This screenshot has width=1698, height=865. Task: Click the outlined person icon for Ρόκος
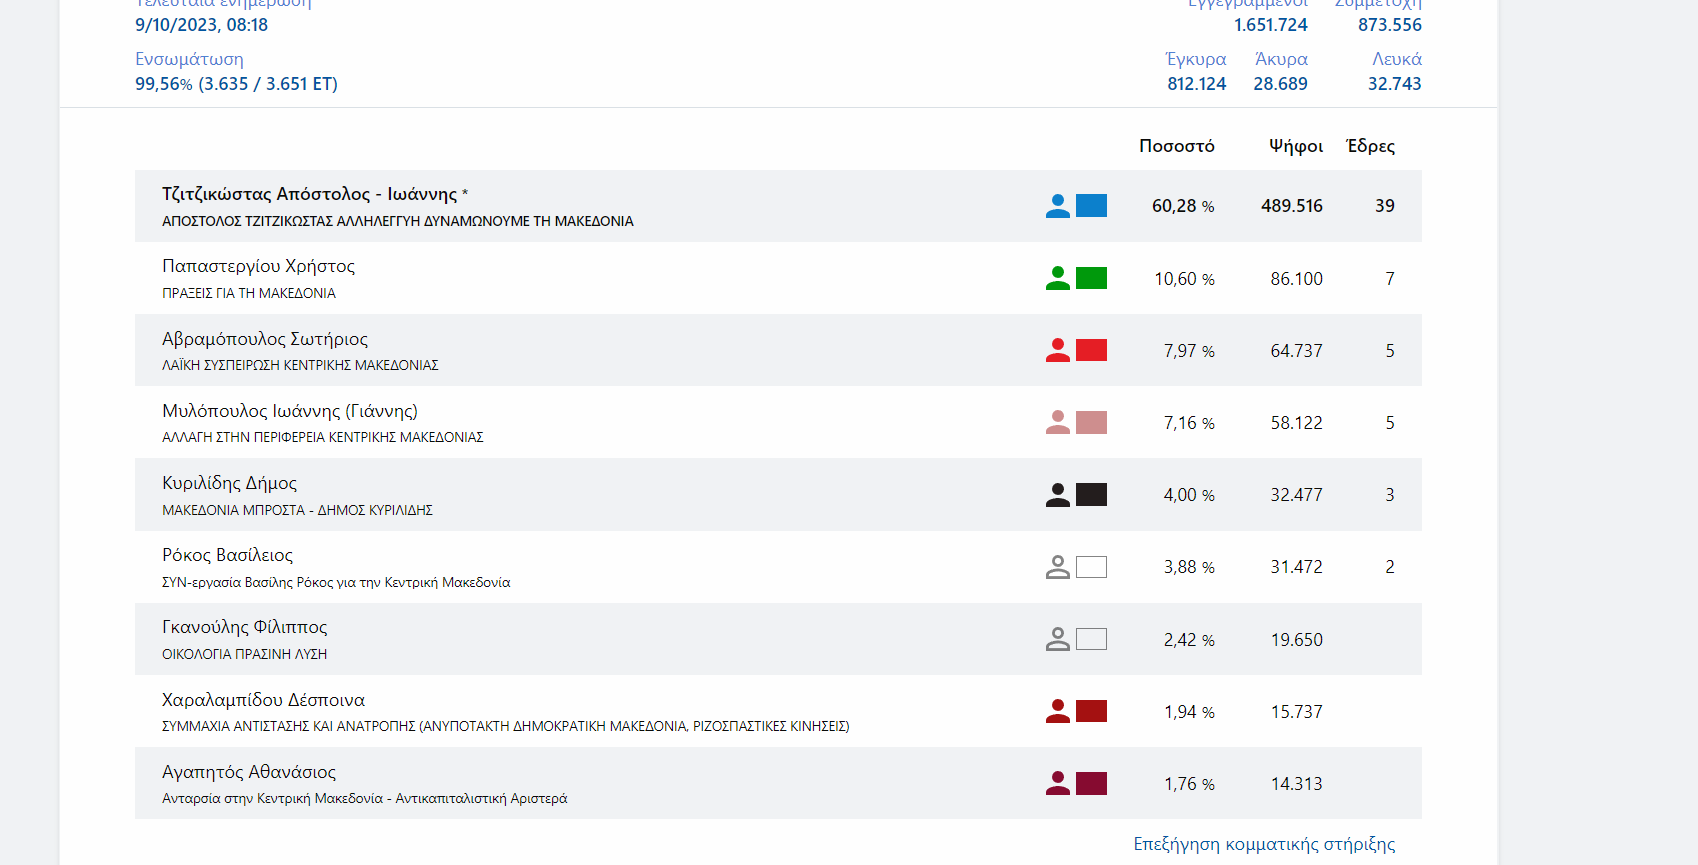(x=1057, y=567)
